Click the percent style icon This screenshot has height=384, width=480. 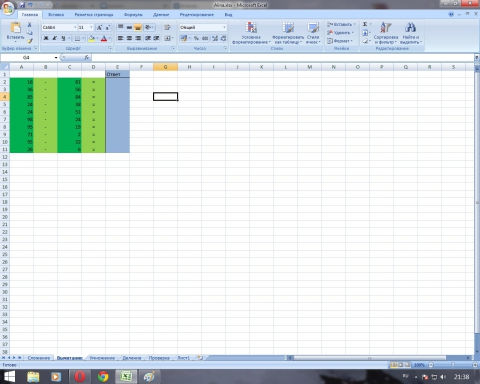(x=196, y=38)
